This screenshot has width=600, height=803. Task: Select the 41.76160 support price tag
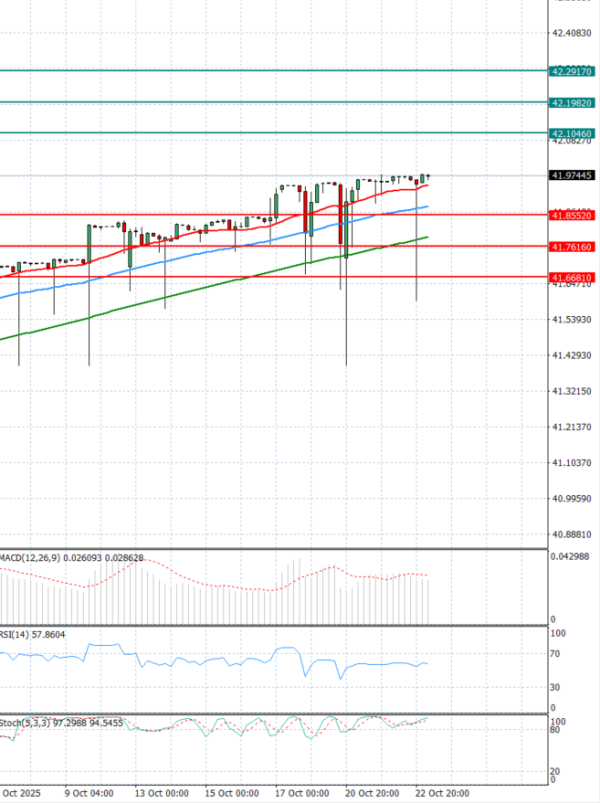click(x=573, y=246)
